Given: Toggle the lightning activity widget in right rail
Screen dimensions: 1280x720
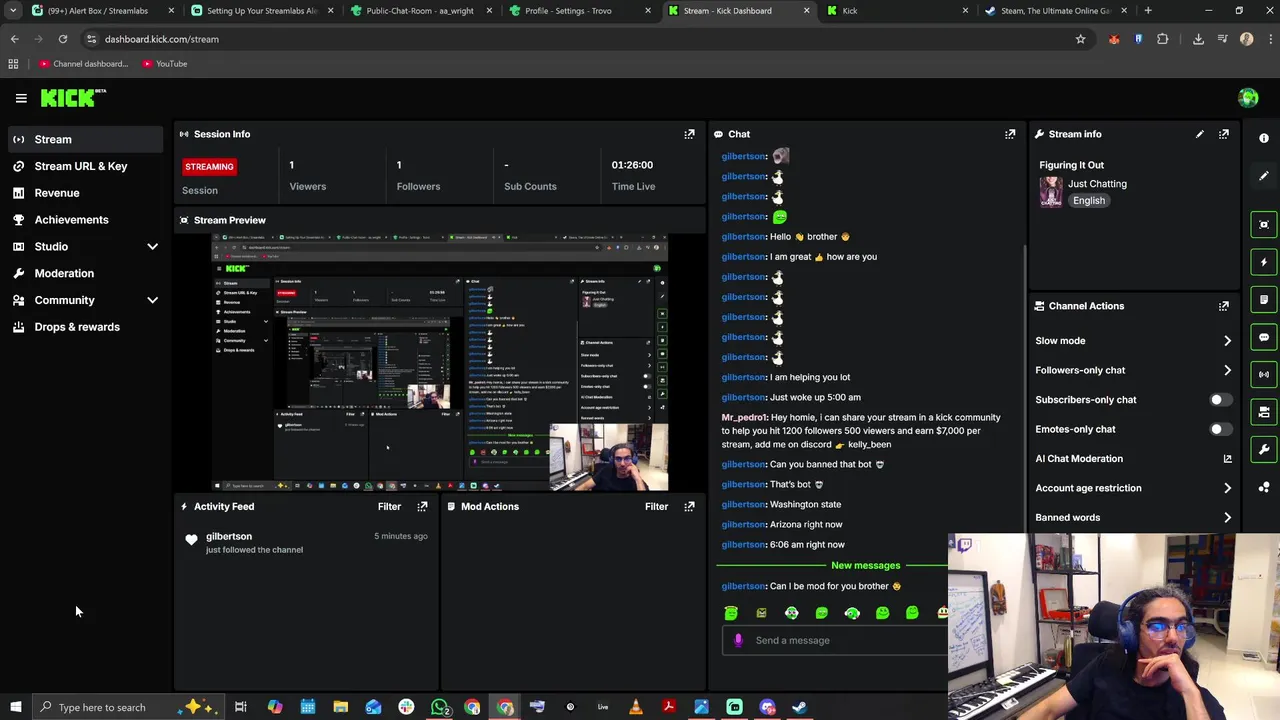Looking at the screenshot, I should 1264,262.
